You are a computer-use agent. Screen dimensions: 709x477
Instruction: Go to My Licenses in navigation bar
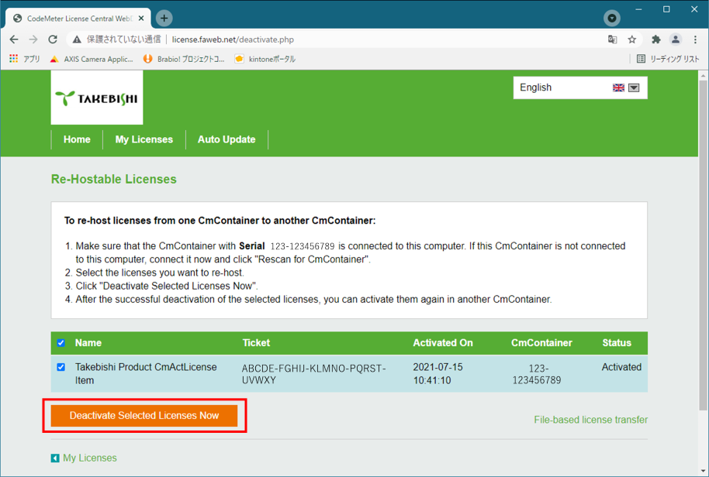(144, 139)
